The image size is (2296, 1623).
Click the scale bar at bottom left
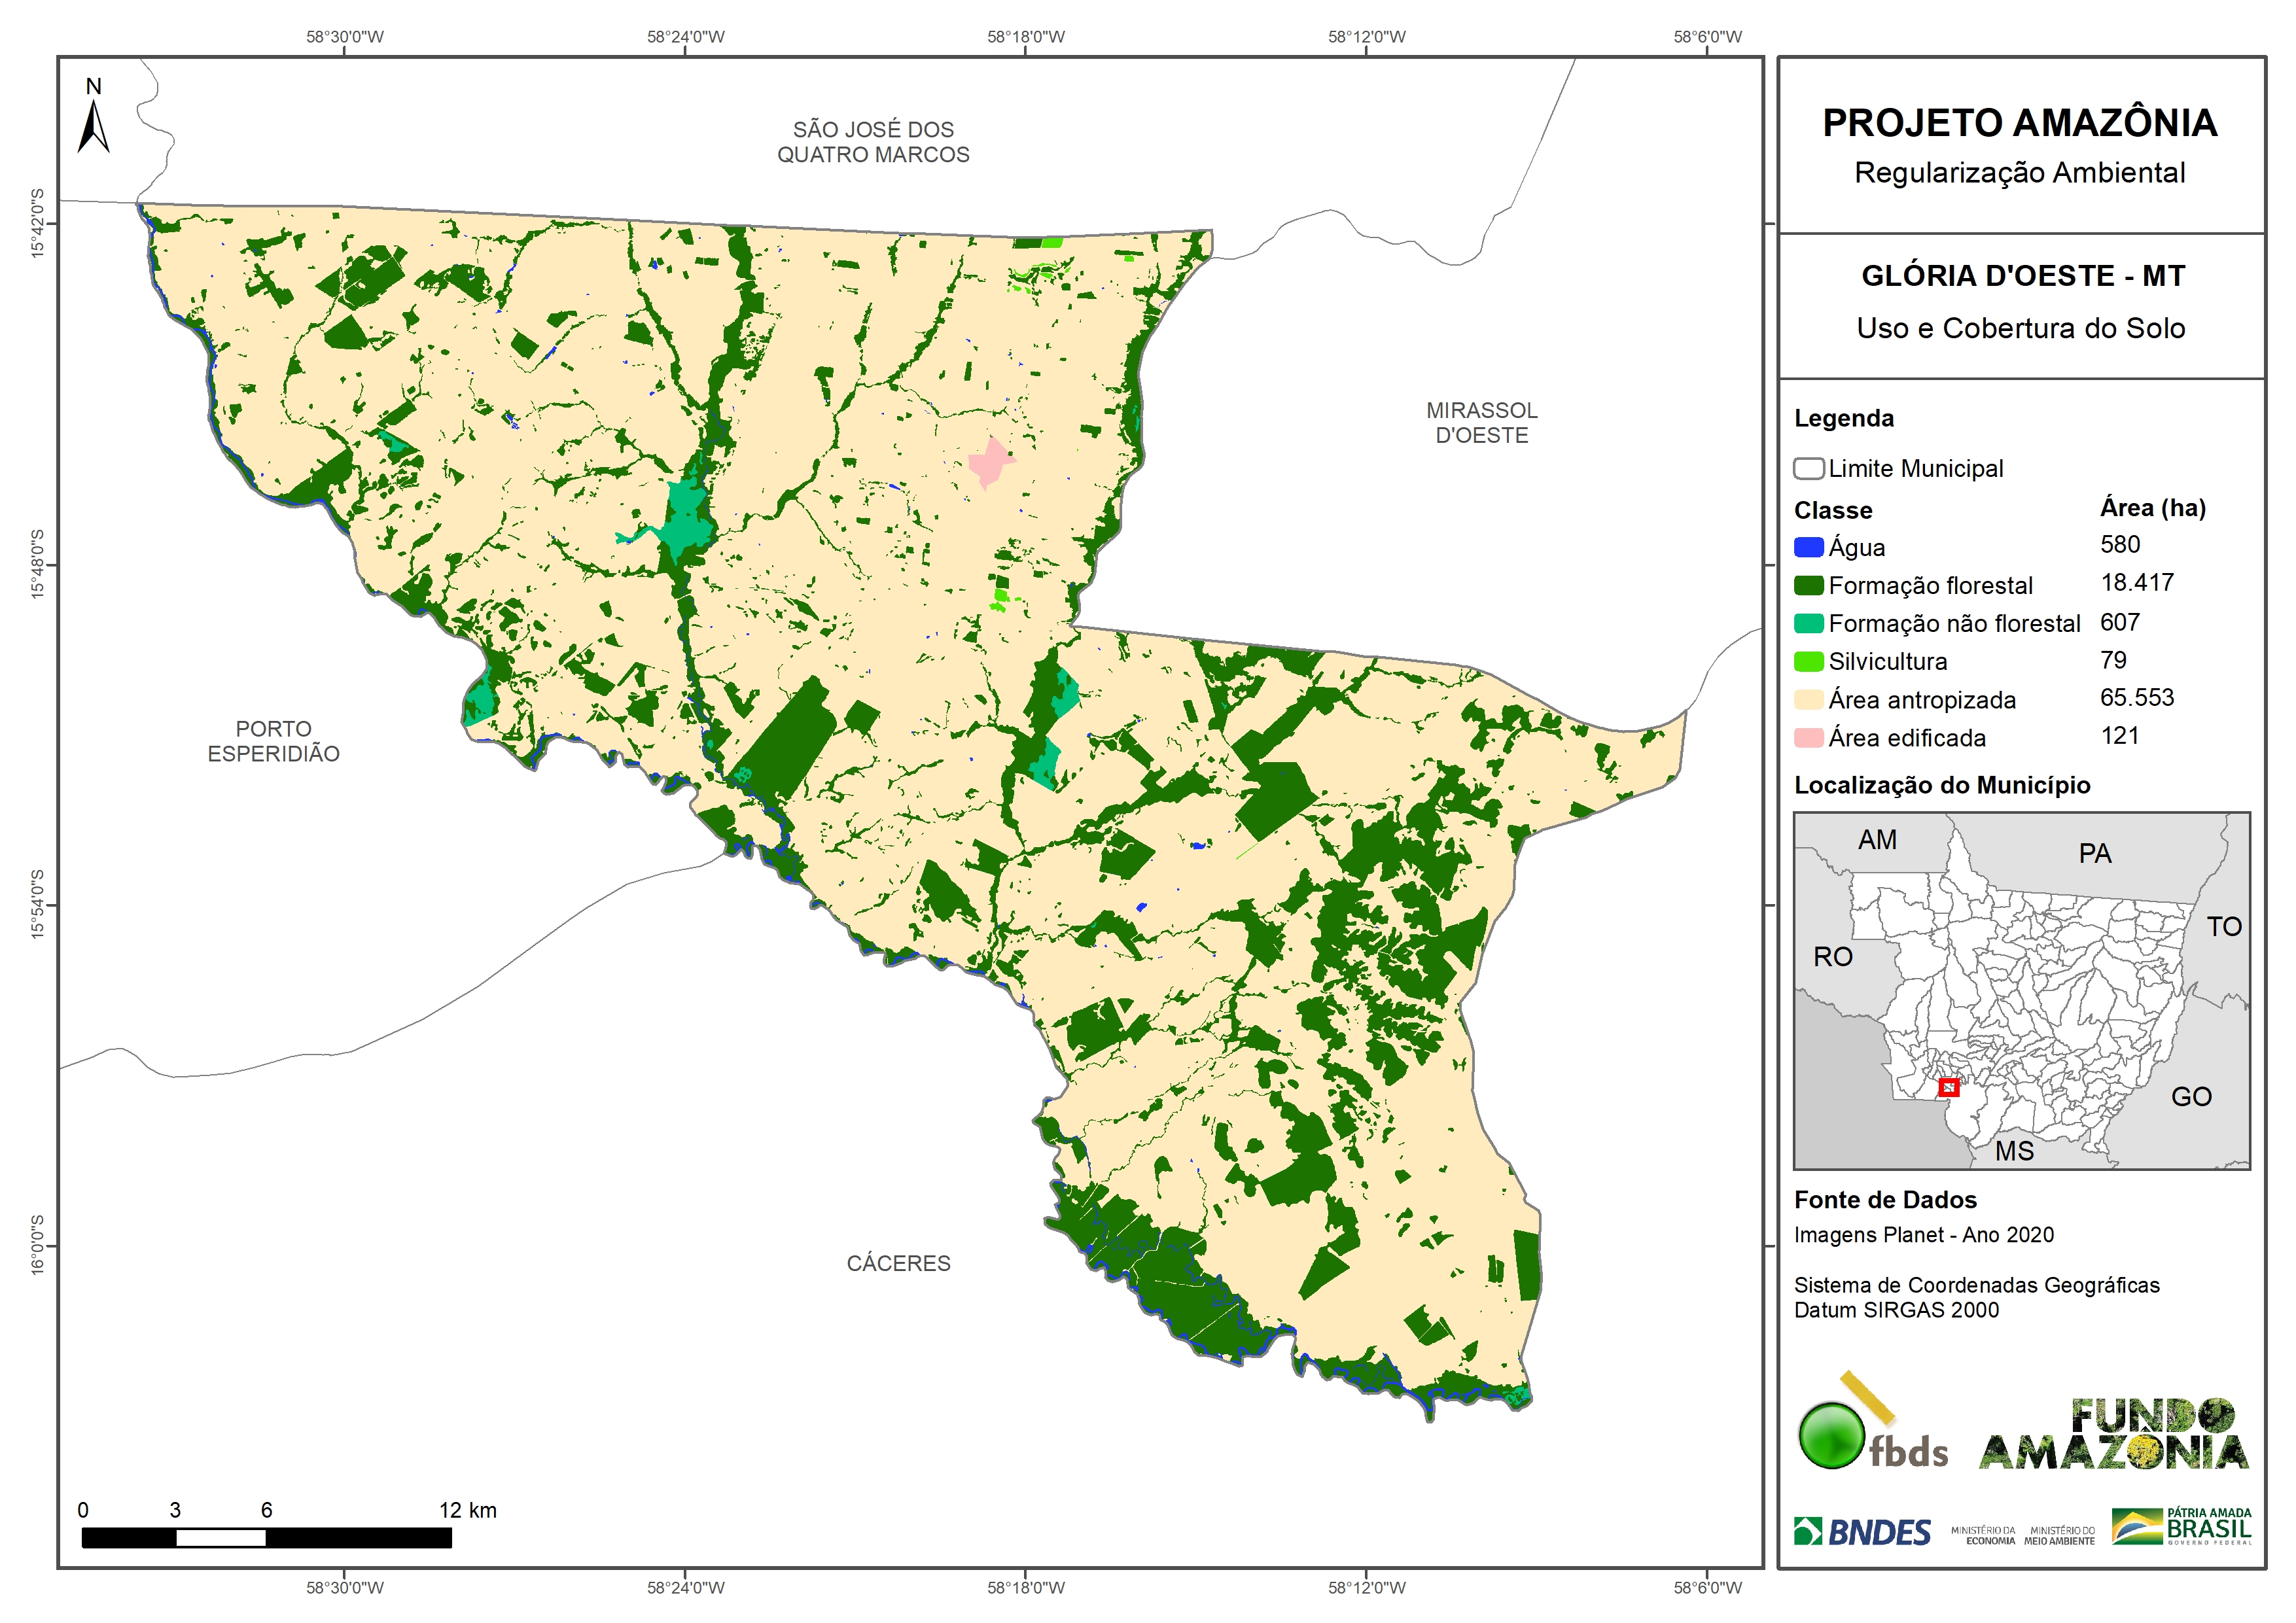coord(266,1537)
